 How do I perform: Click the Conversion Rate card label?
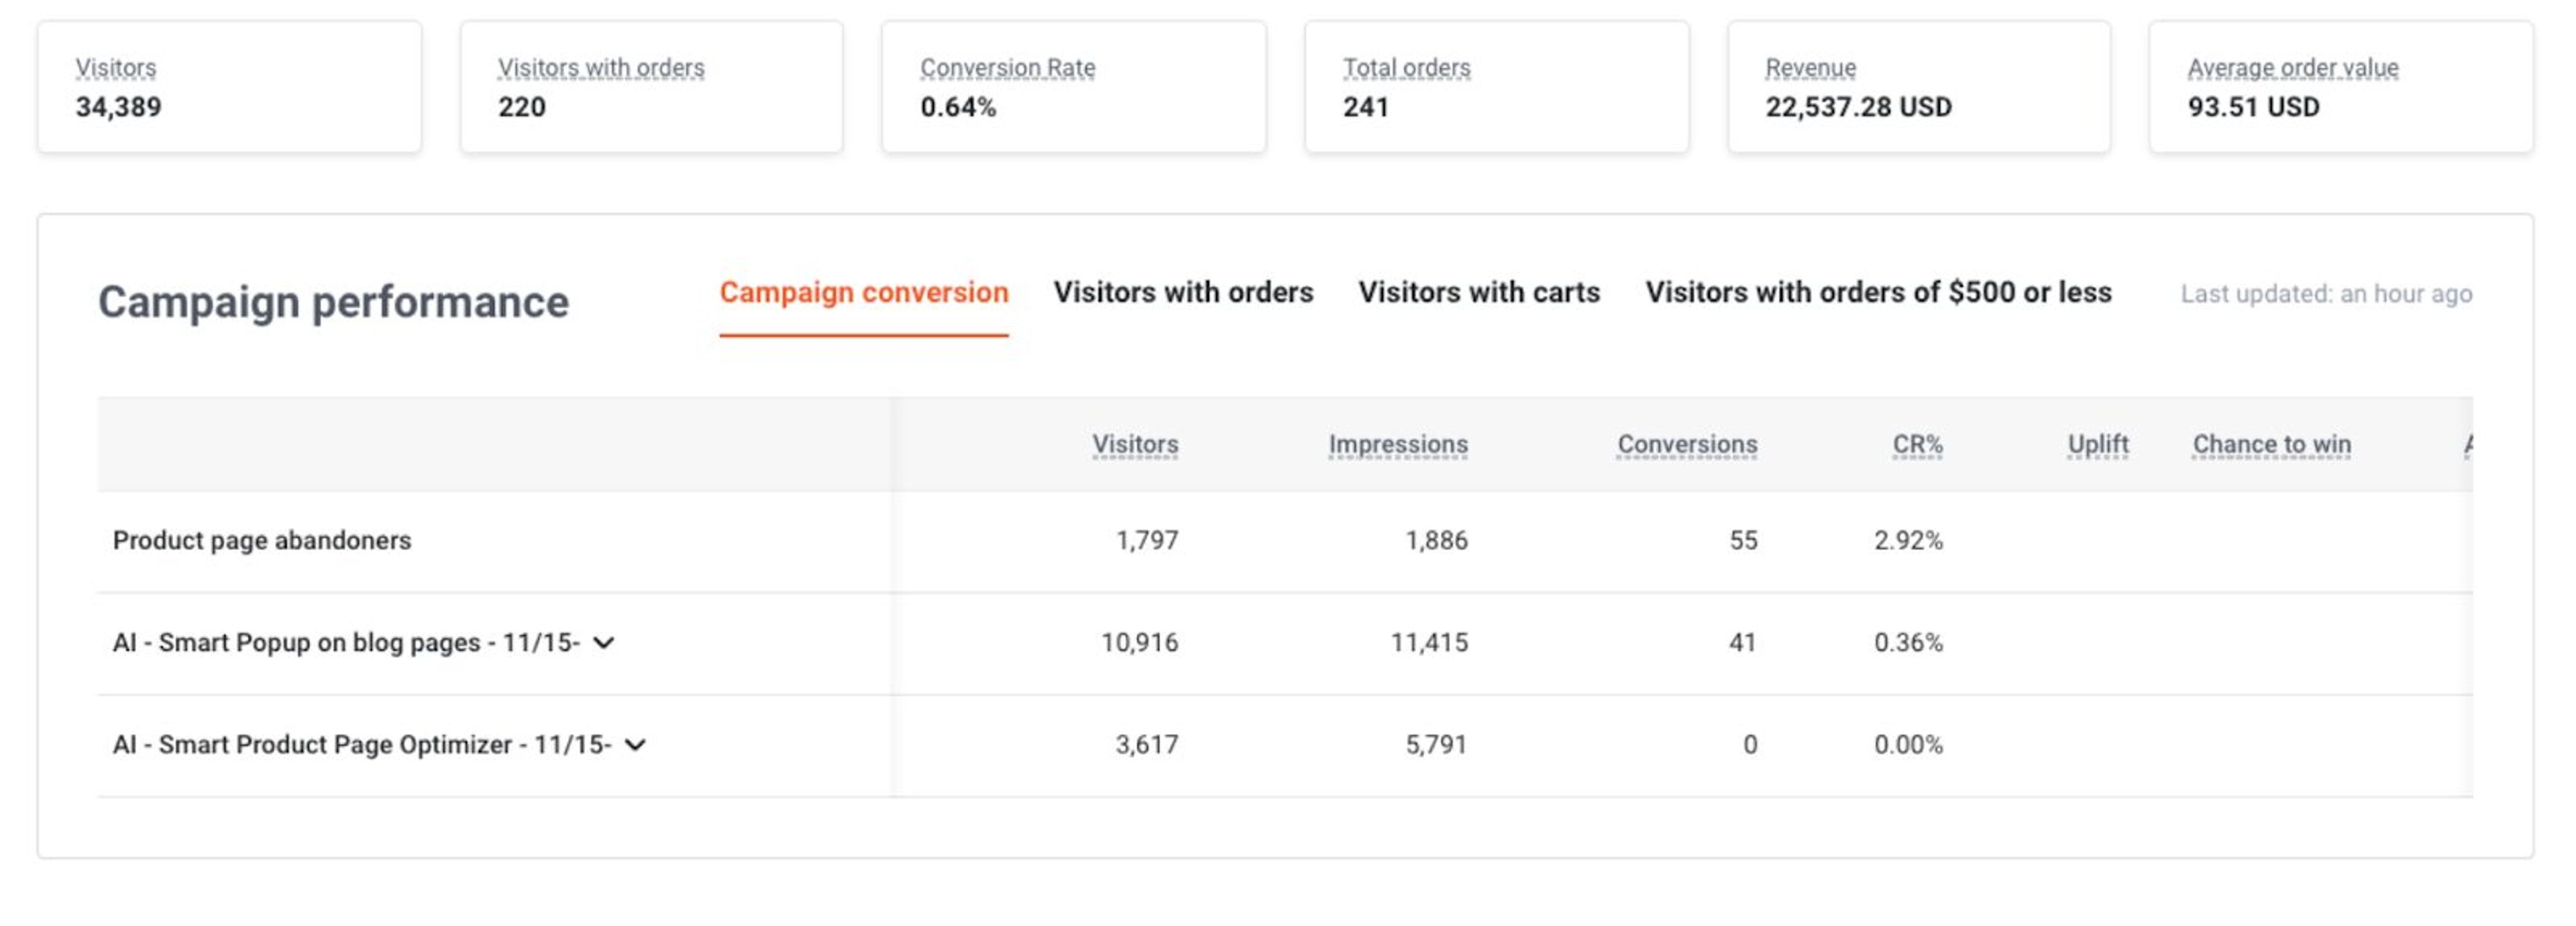click(1008, 68)
